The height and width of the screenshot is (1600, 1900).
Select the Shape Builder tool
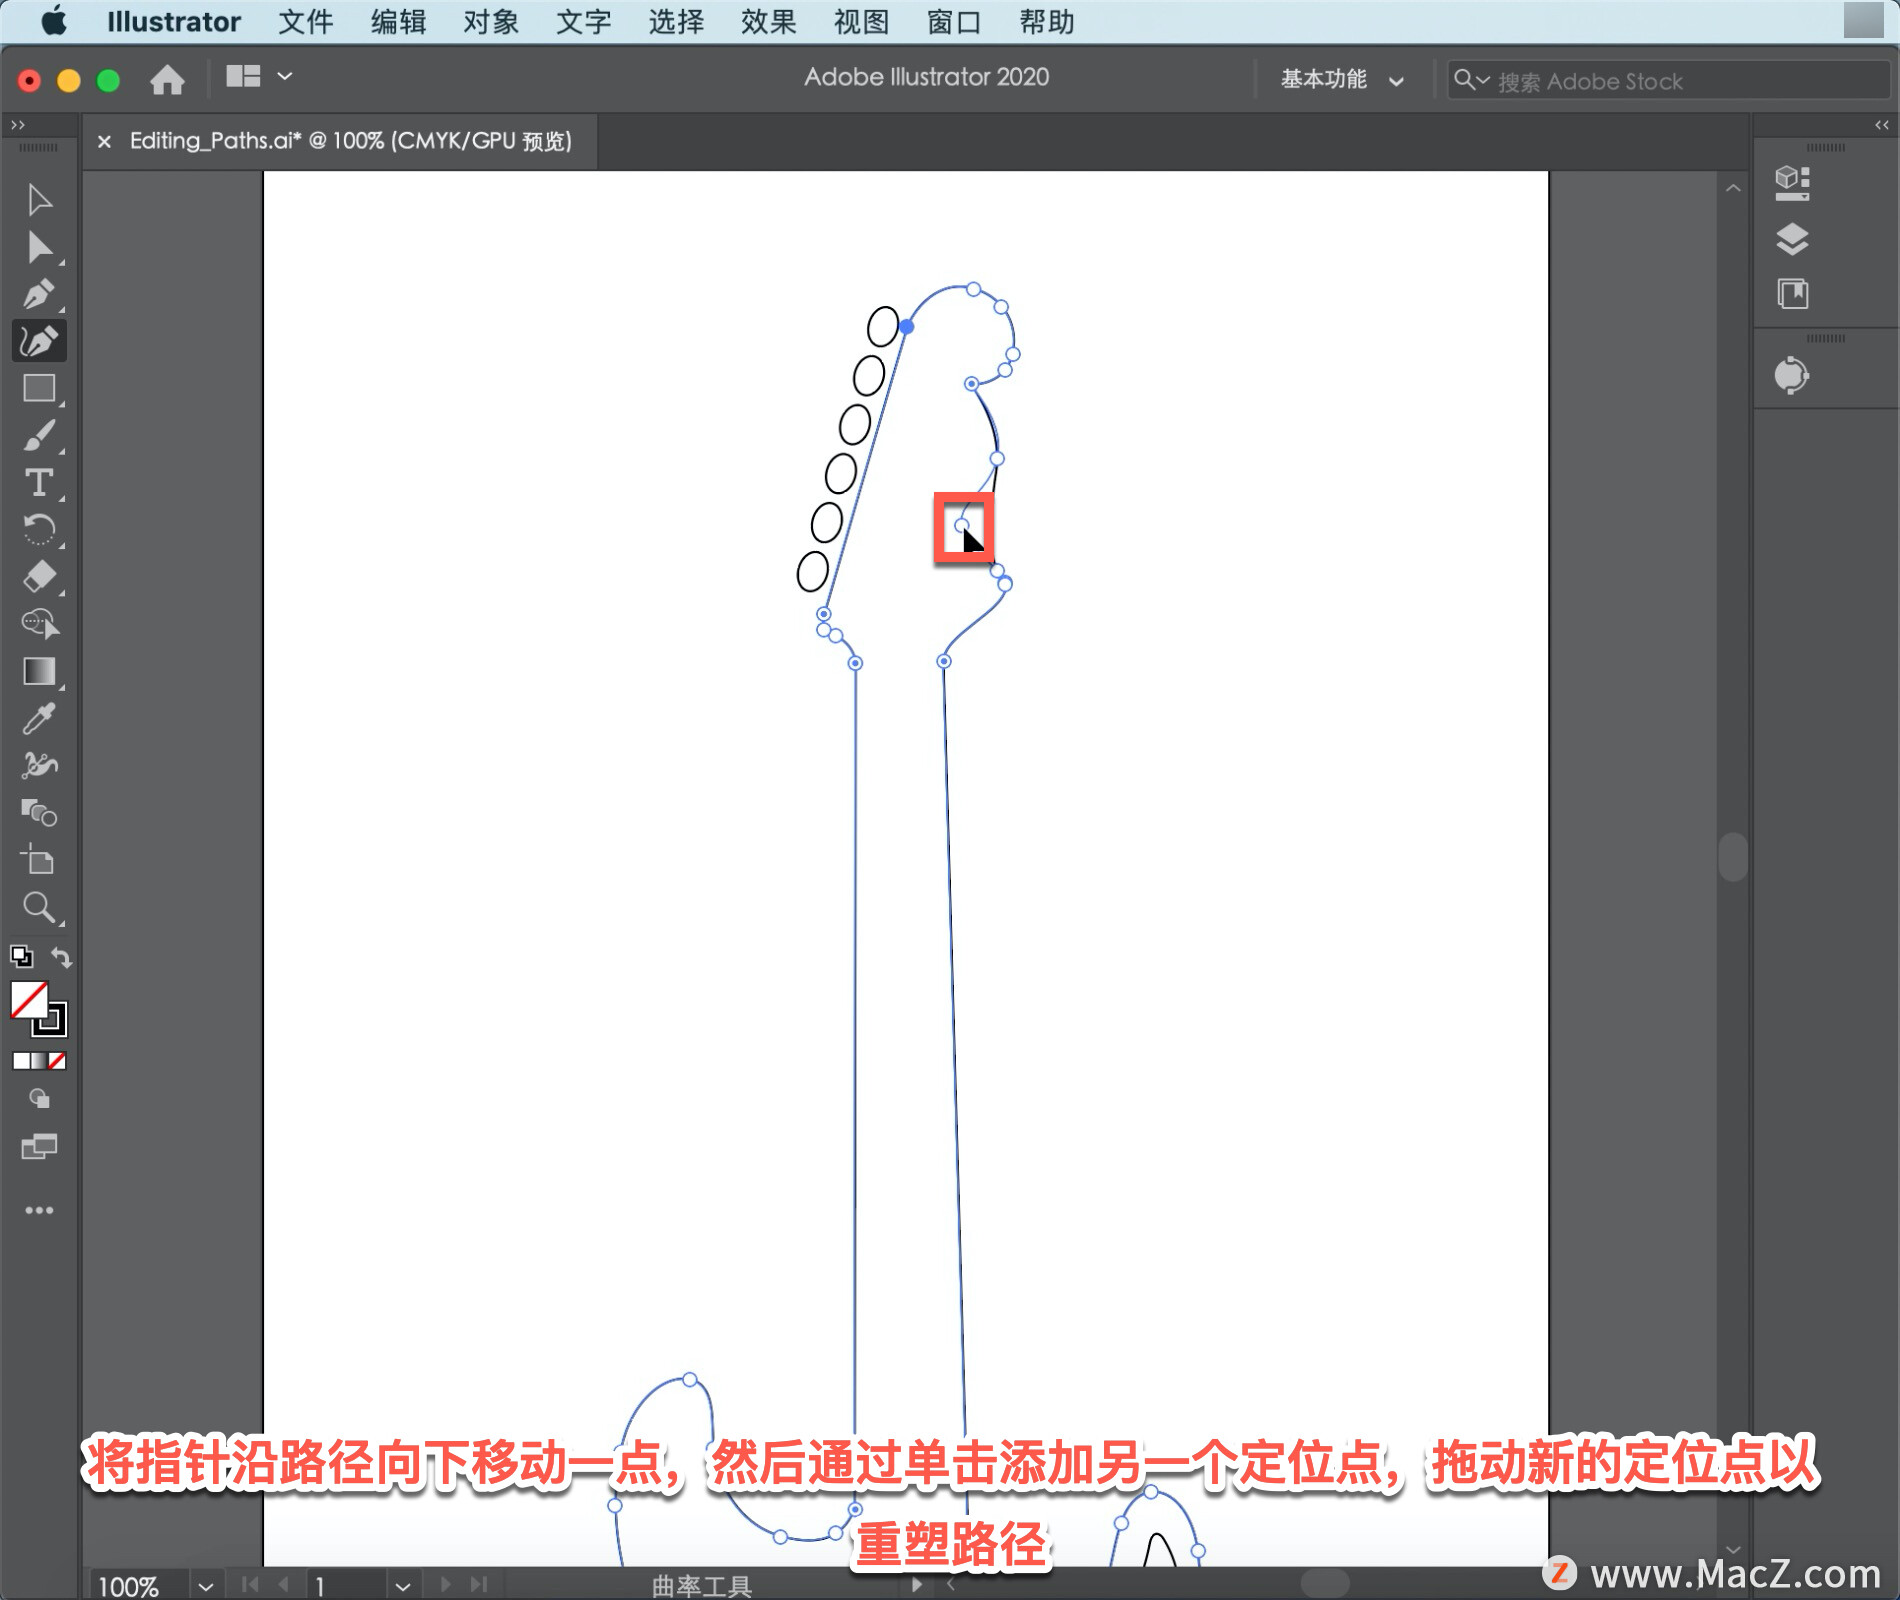pos(39,624)
